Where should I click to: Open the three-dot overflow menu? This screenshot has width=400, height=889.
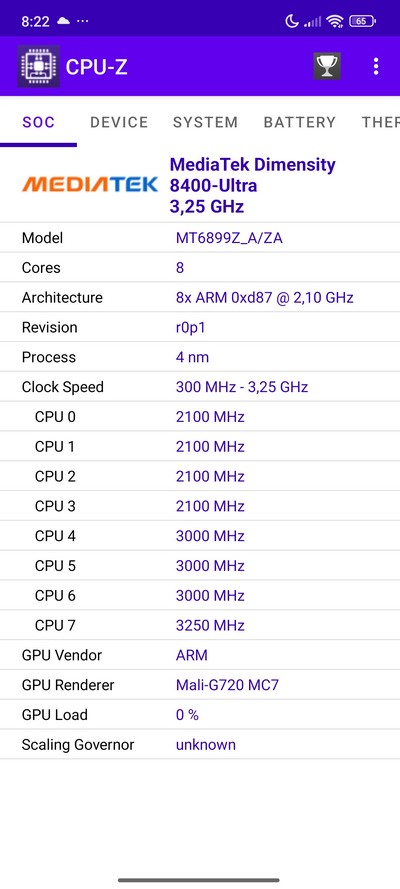coord(376,66)
